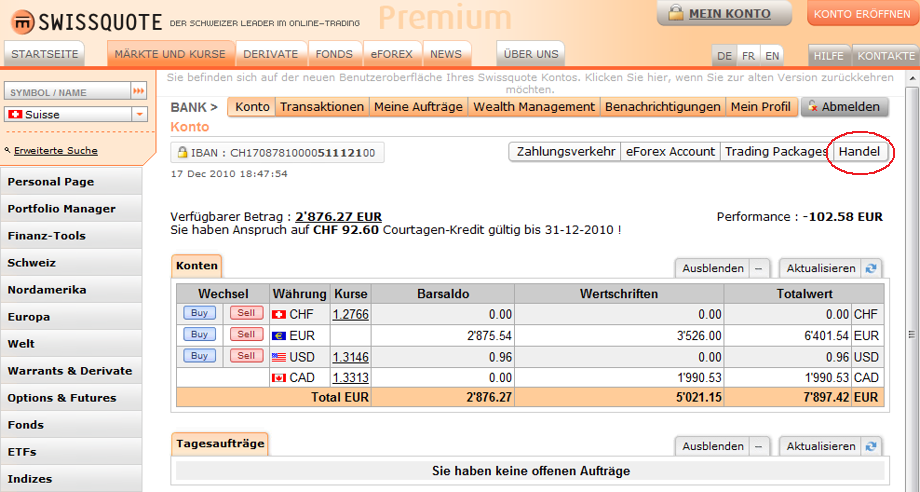Click the Swiss flag in the CHF row
Image resolution: width=920 pixels, height=492 pixels.
coord(279,315)
